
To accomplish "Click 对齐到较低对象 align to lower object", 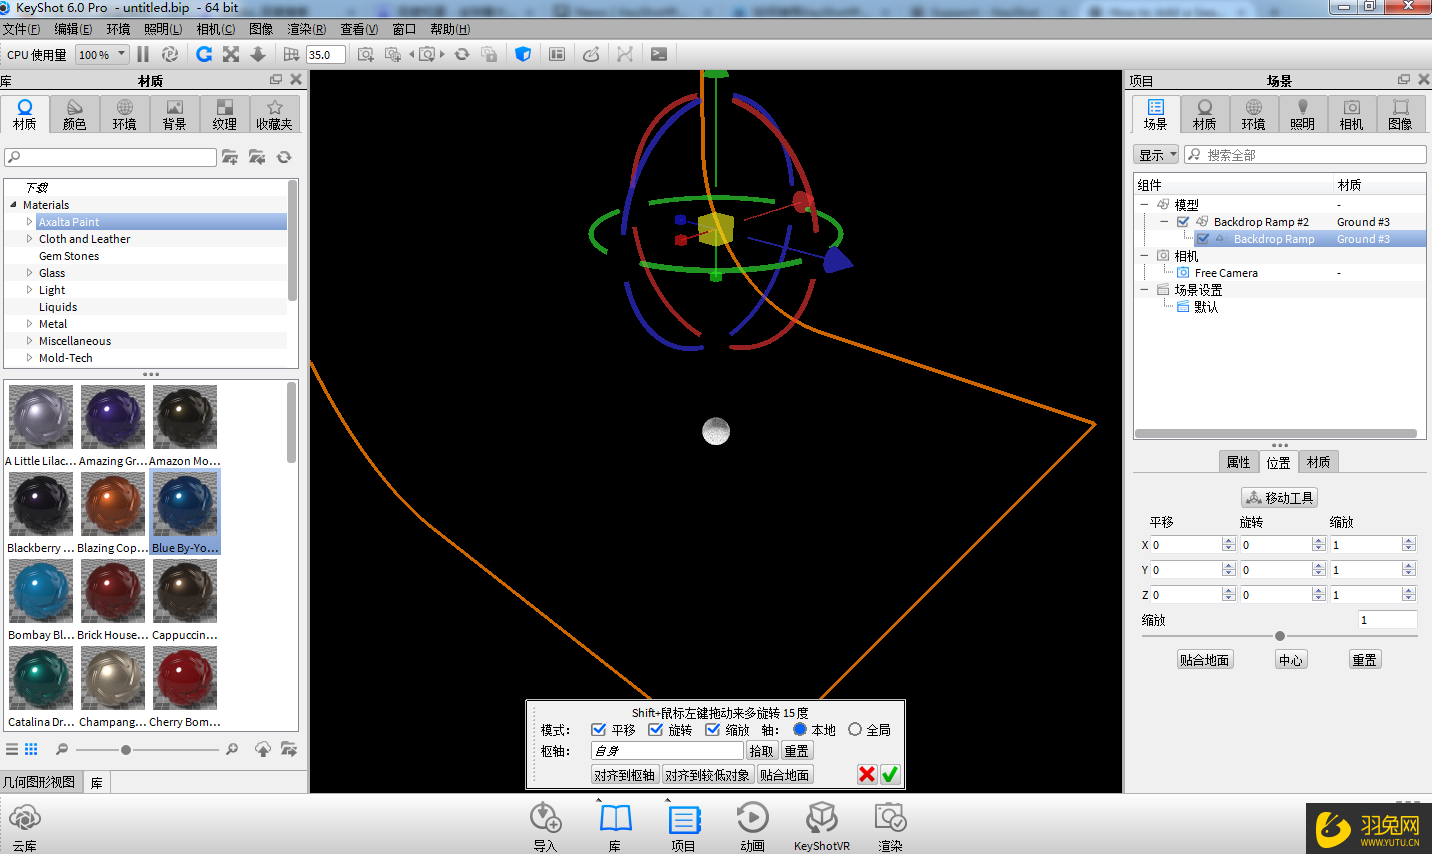I will coord(707,775).
